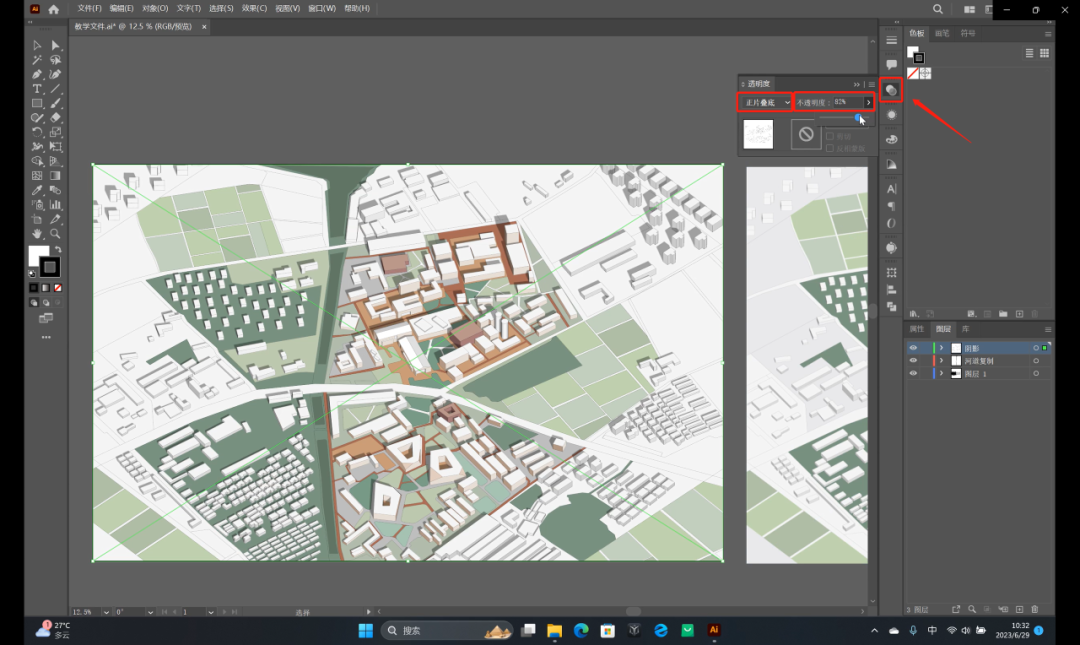
Task: Select the Direct Selection (white arrow) tool
Action: (x=56, y=45)
